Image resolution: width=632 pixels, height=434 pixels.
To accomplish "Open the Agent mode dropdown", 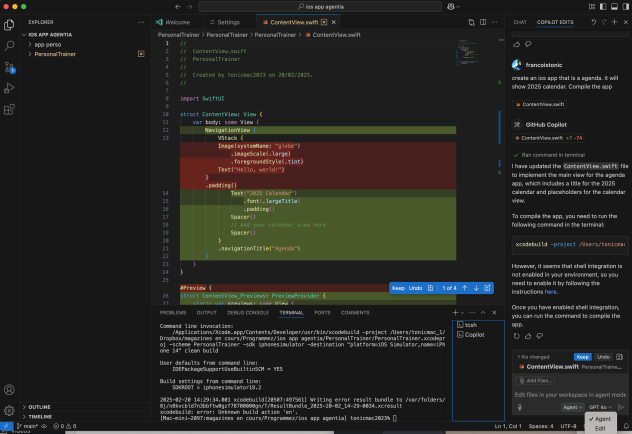I will [573, 407].
